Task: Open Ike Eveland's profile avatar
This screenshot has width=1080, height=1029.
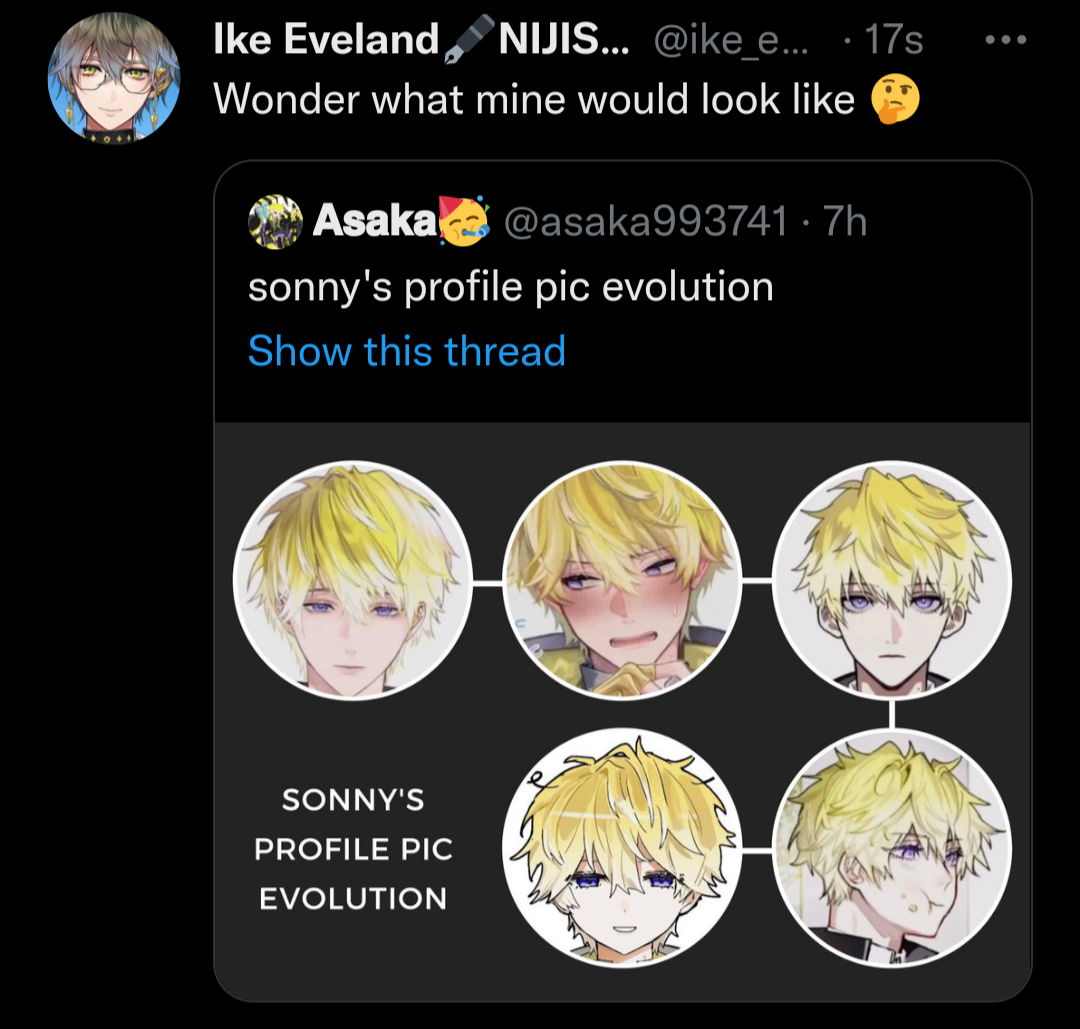Action: coord(114,79)
